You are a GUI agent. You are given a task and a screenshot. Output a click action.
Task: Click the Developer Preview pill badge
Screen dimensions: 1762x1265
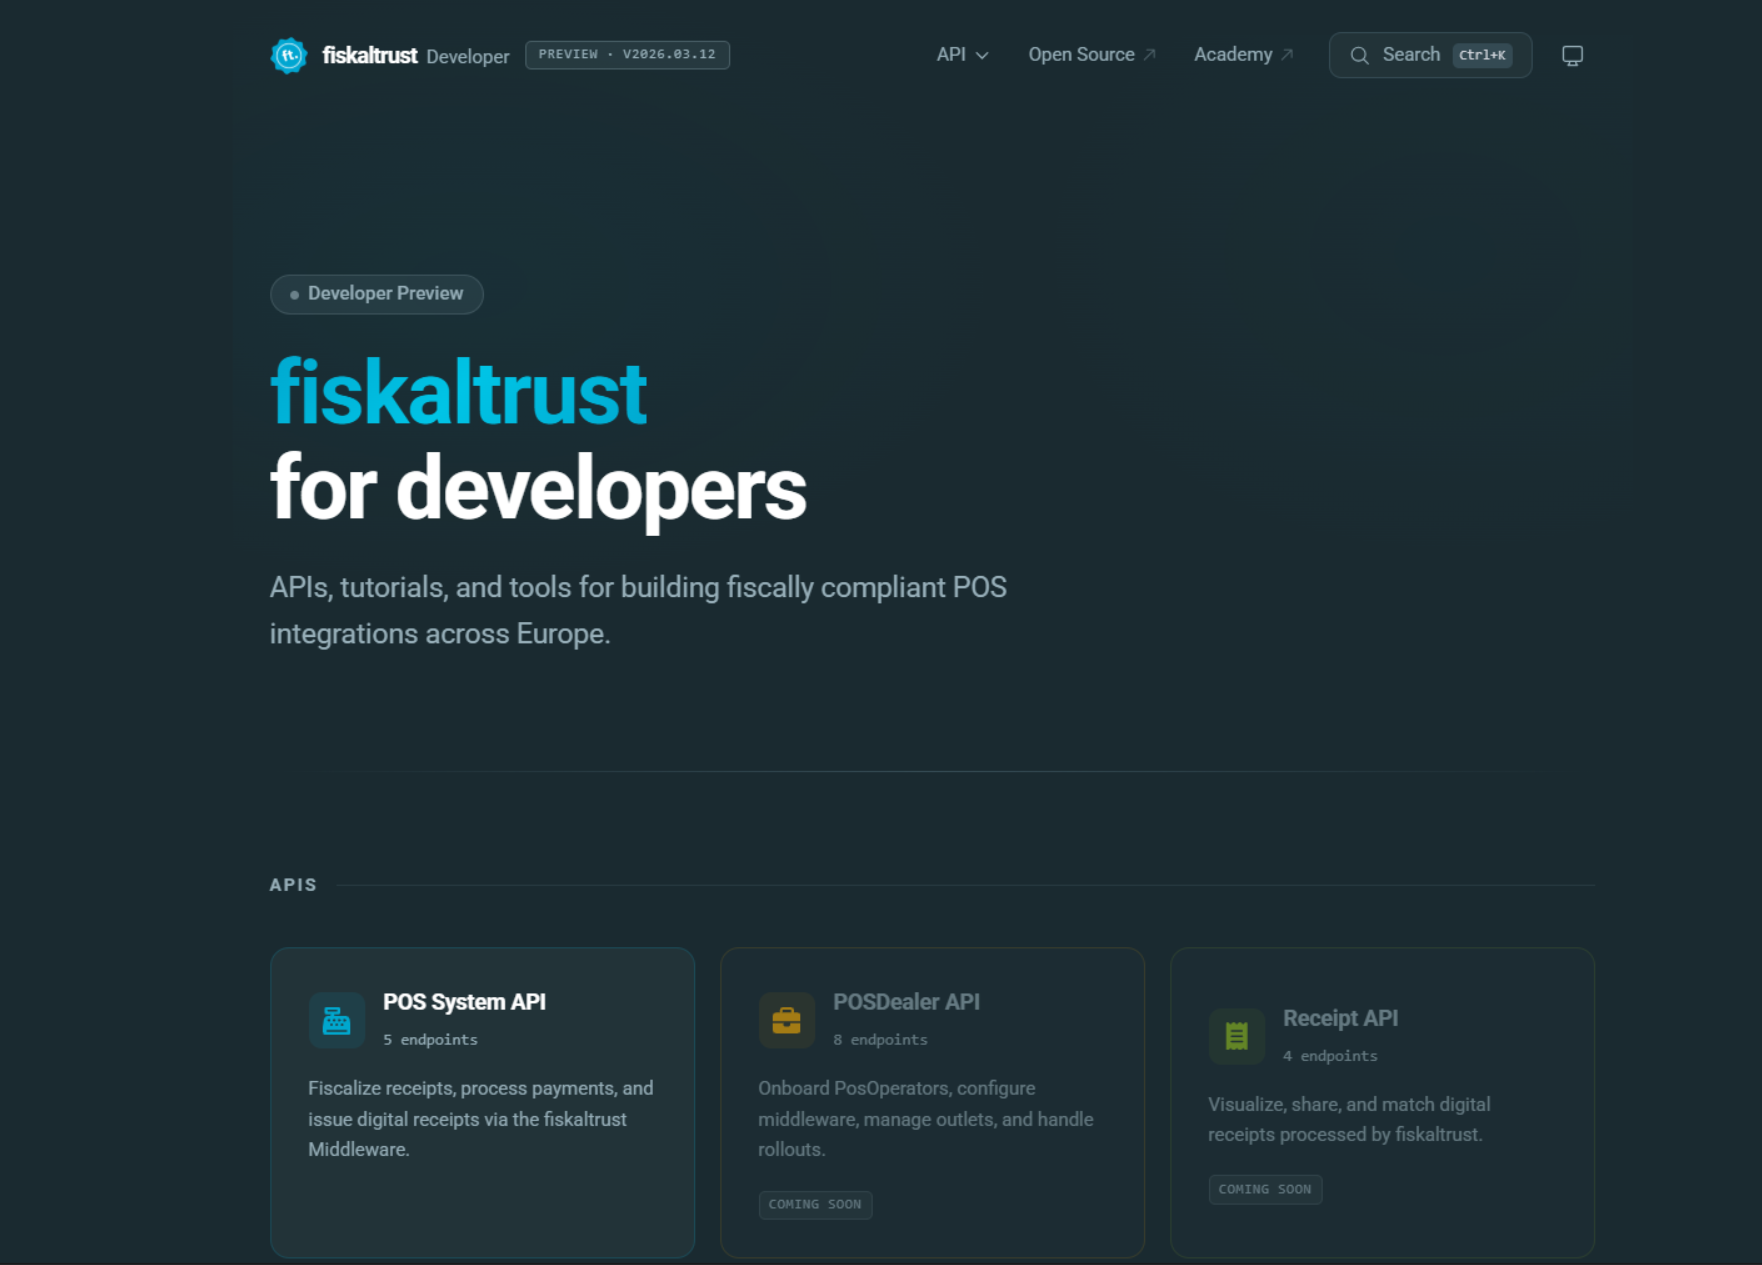point(377,294)
